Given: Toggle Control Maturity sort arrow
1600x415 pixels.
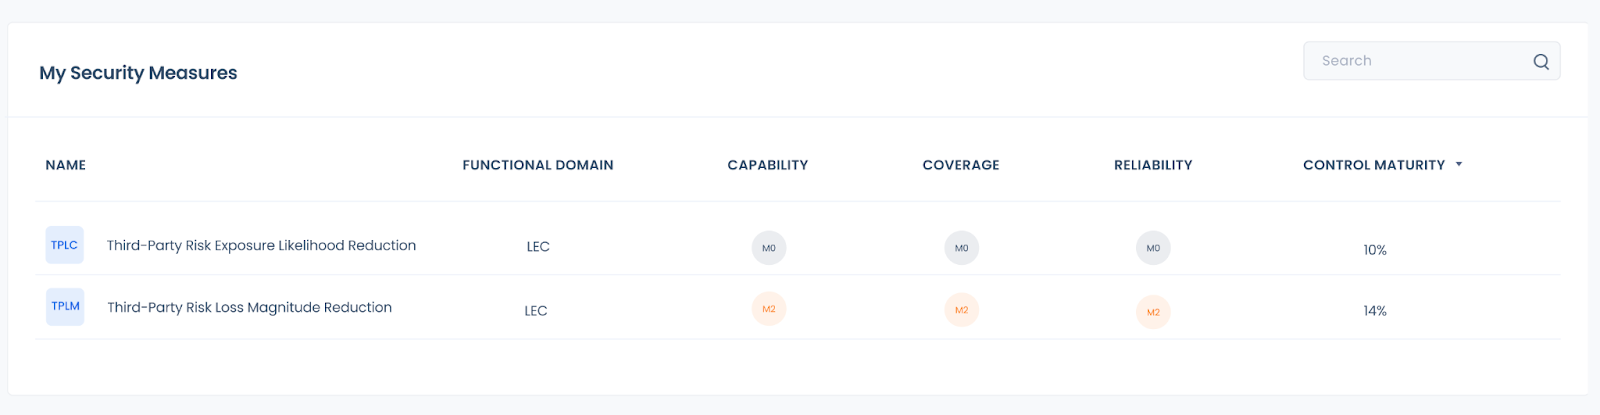Looking at the screenshot, I should pos(1459,164).
